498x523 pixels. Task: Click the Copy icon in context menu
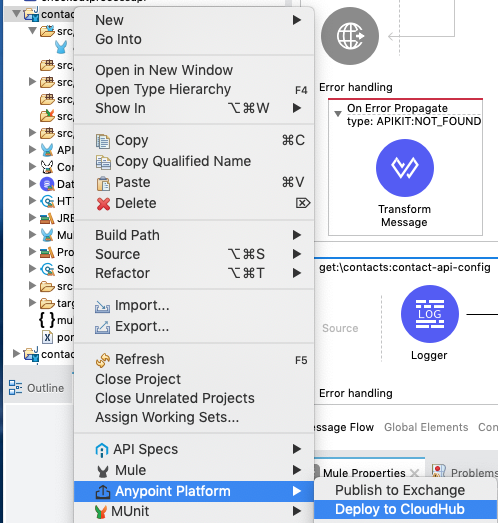103,141
